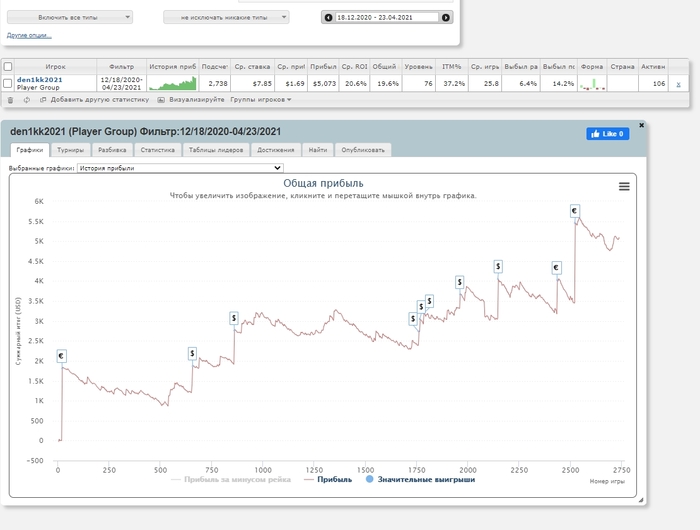700x530 pixels.
Task: Click the Форма mini chart in row
Action: (x=592, y=84)
